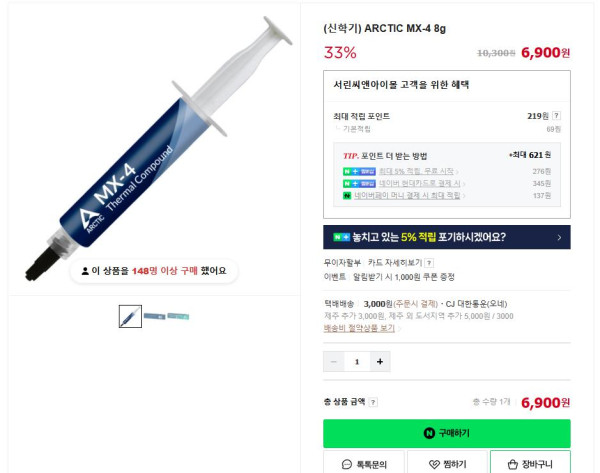Click the question mark beside 총 상품 금액
The image size is (600, 473).
[373, 402]
